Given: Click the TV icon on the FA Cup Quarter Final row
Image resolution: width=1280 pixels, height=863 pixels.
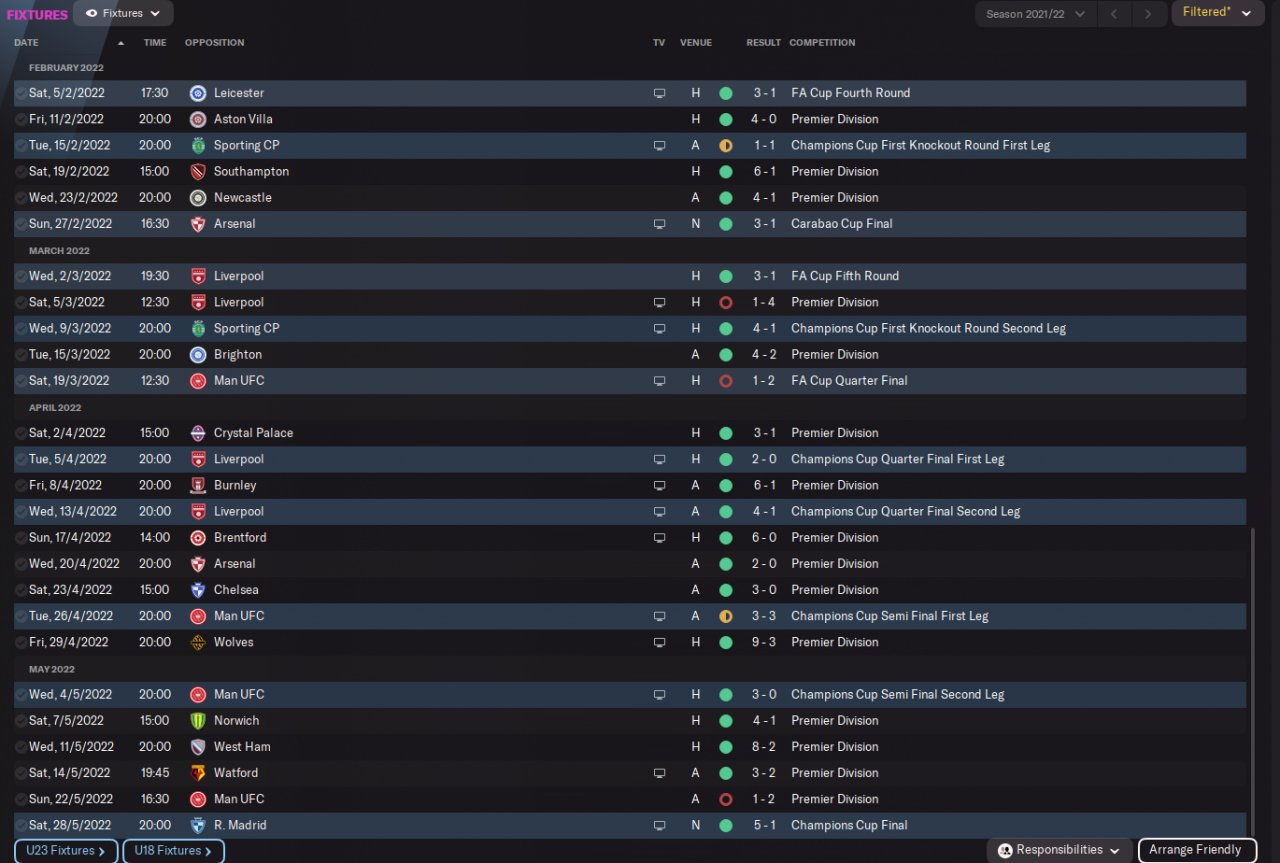Looking at the screenshot, I should click(x=659, y=381).
